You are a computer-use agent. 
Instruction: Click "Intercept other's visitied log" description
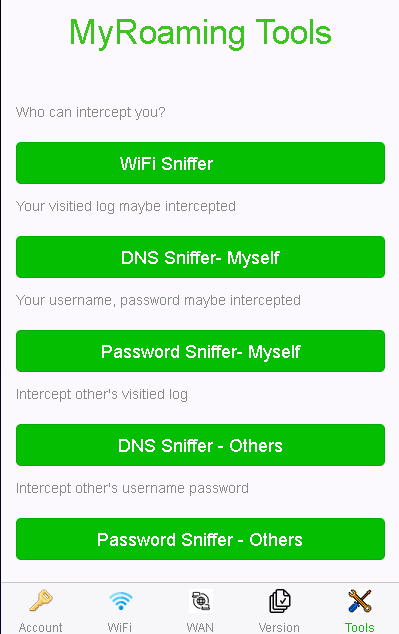pos(102,394)
